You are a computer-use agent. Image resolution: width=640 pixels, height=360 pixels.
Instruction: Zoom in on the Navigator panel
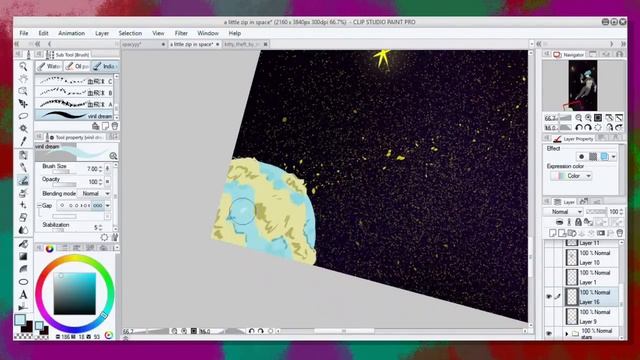[588, 118]
